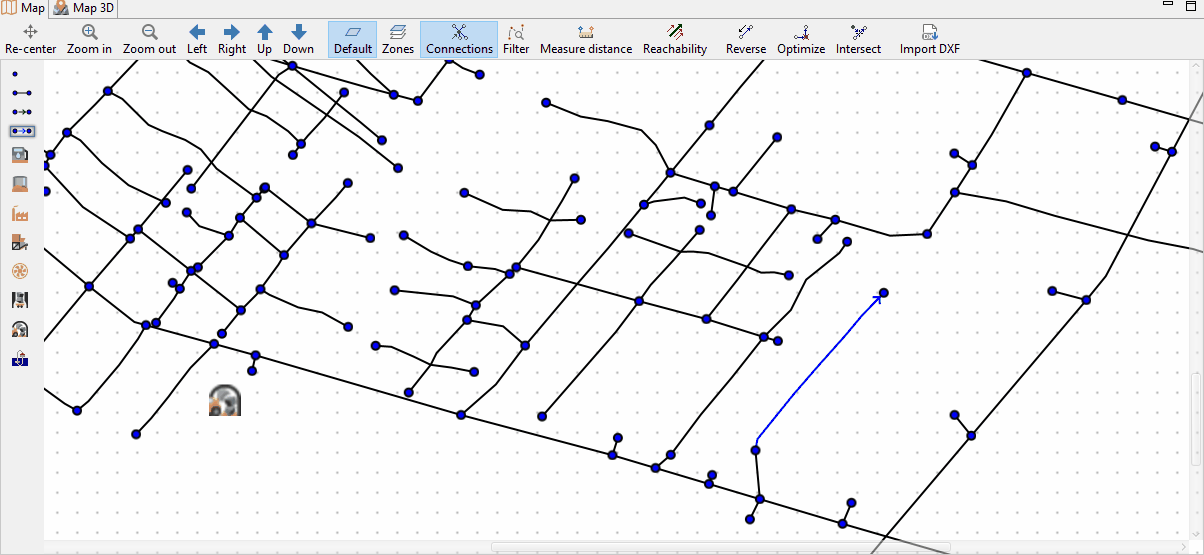Open the Reachability tool
This screenshot has height=555, width=1204.
[675, 40]
